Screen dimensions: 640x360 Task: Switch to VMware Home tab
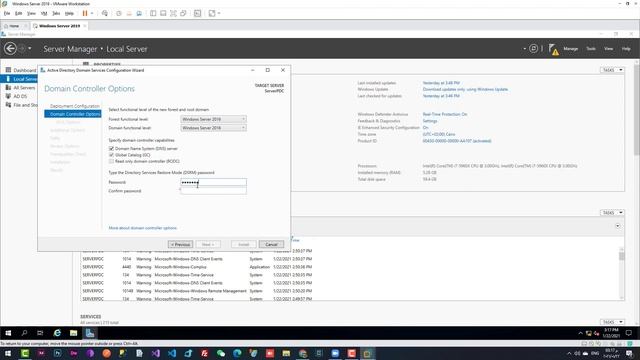[13, 26]
